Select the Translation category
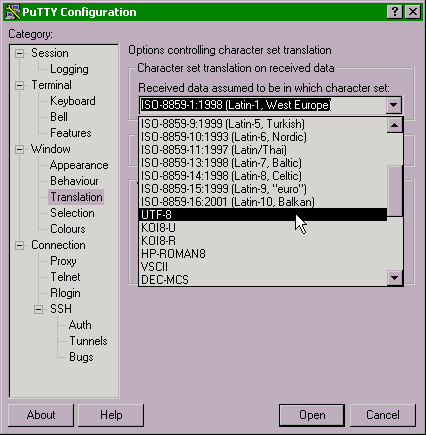The image size is (426, 435). point(76,197)
